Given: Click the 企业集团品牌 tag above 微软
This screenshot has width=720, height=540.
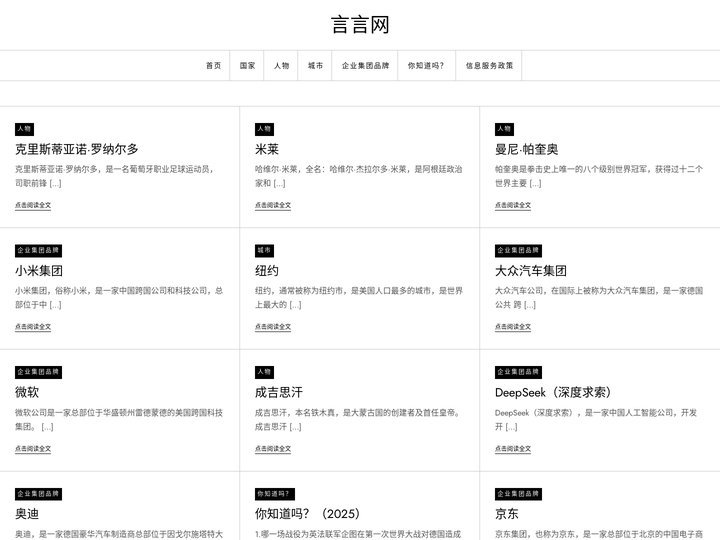Looking at the screenshot, I should click(x=39, y=372).
